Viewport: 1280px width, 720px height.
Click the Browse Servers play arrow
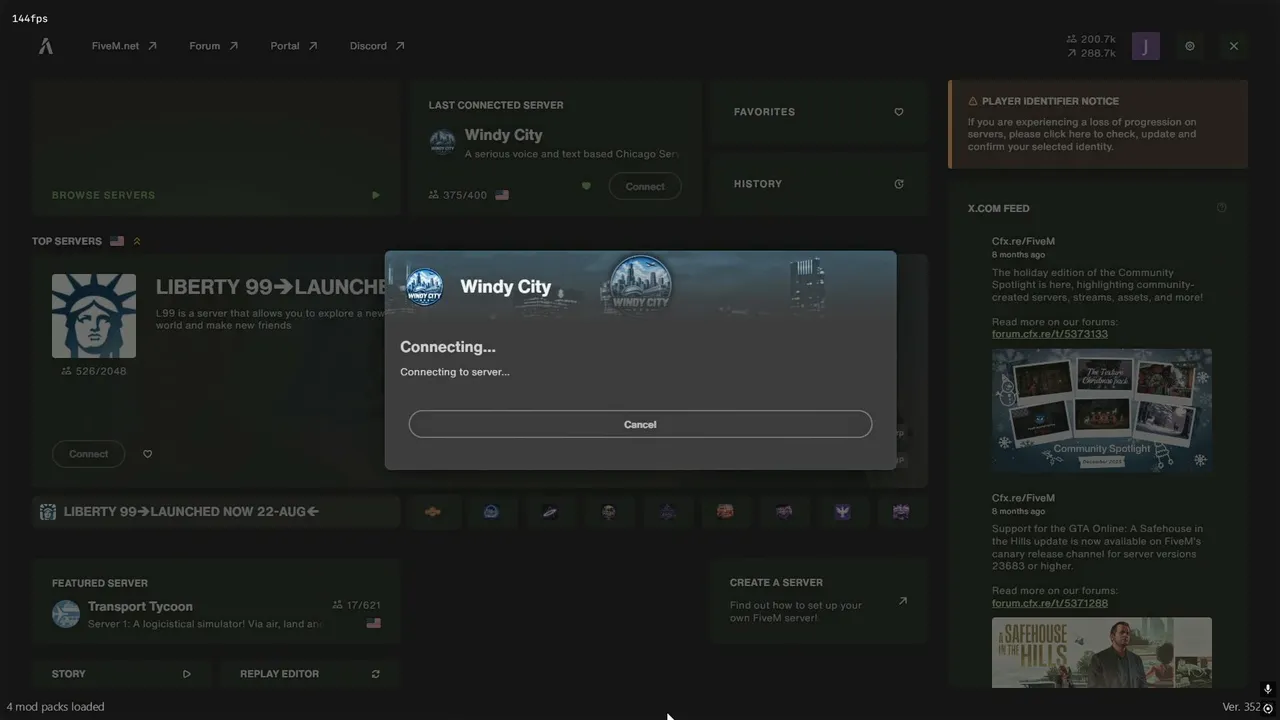[376, 195]
